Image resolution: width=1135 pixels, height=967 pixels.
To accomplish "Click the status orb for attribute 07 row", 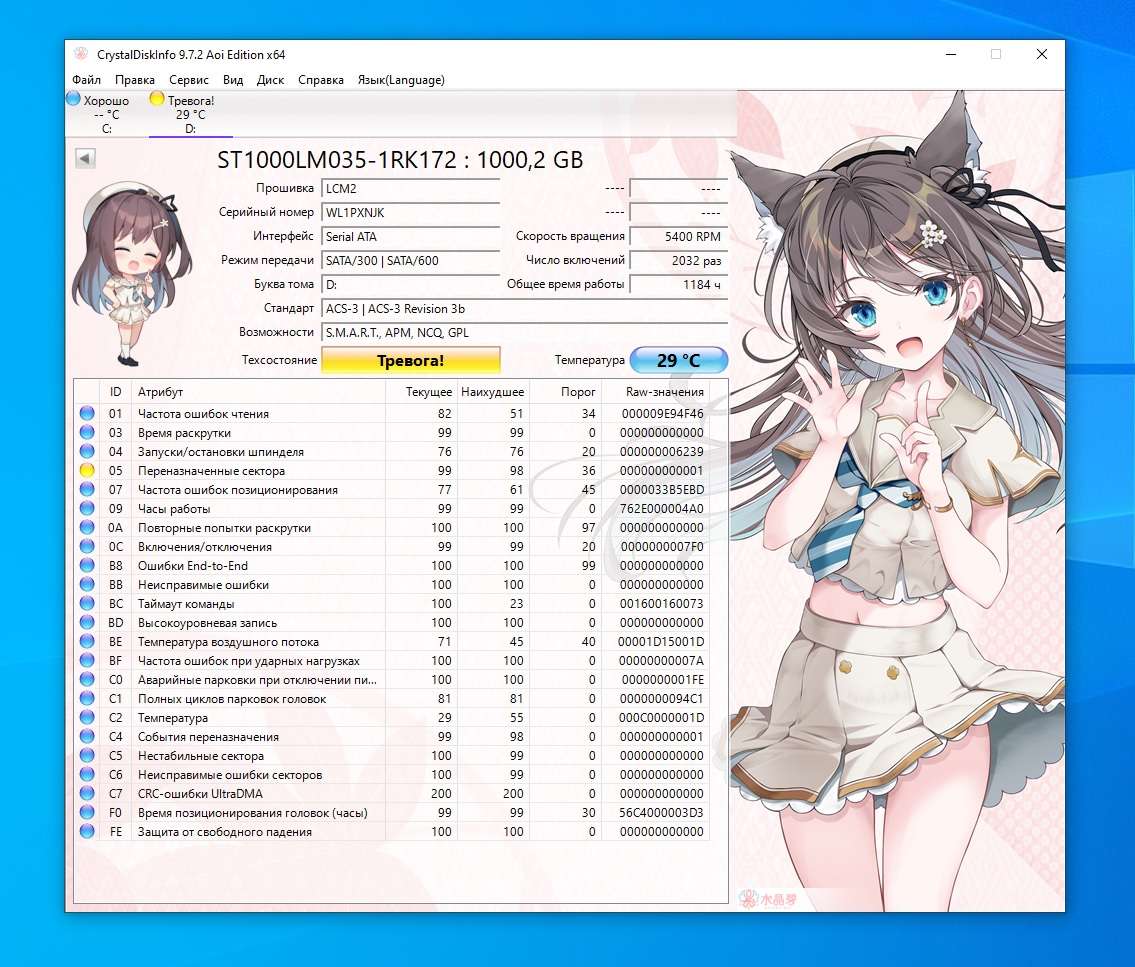I will coord(87,489).
